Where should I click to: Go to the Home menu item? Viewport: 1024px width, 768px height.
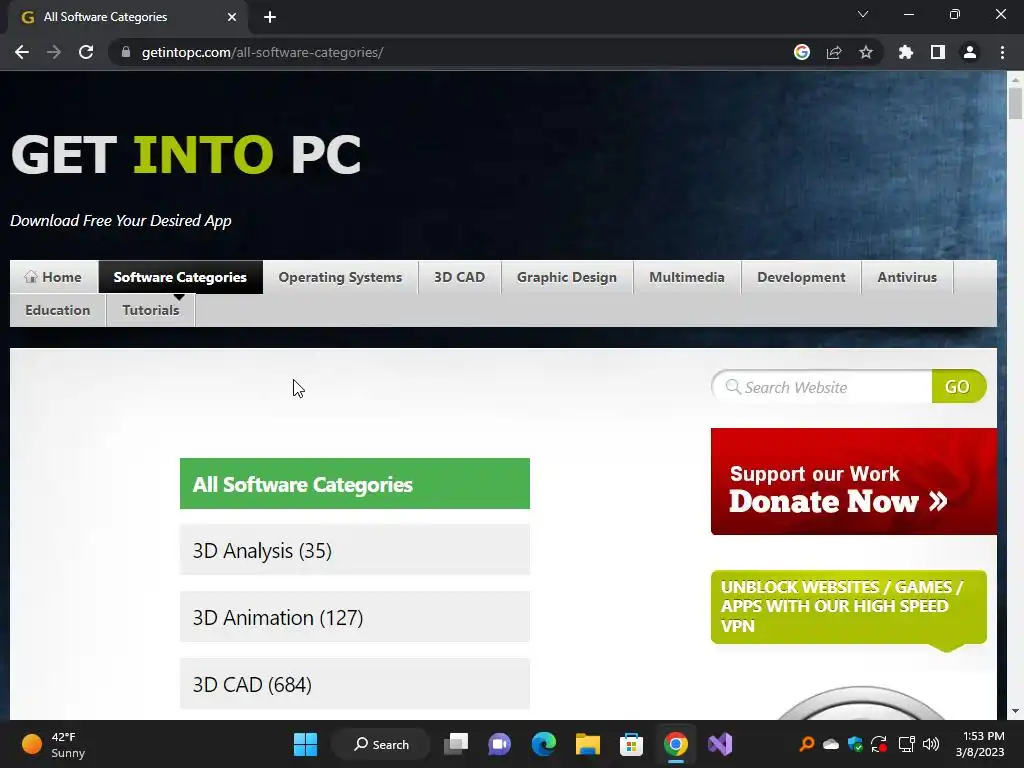[x=54, y=277]
